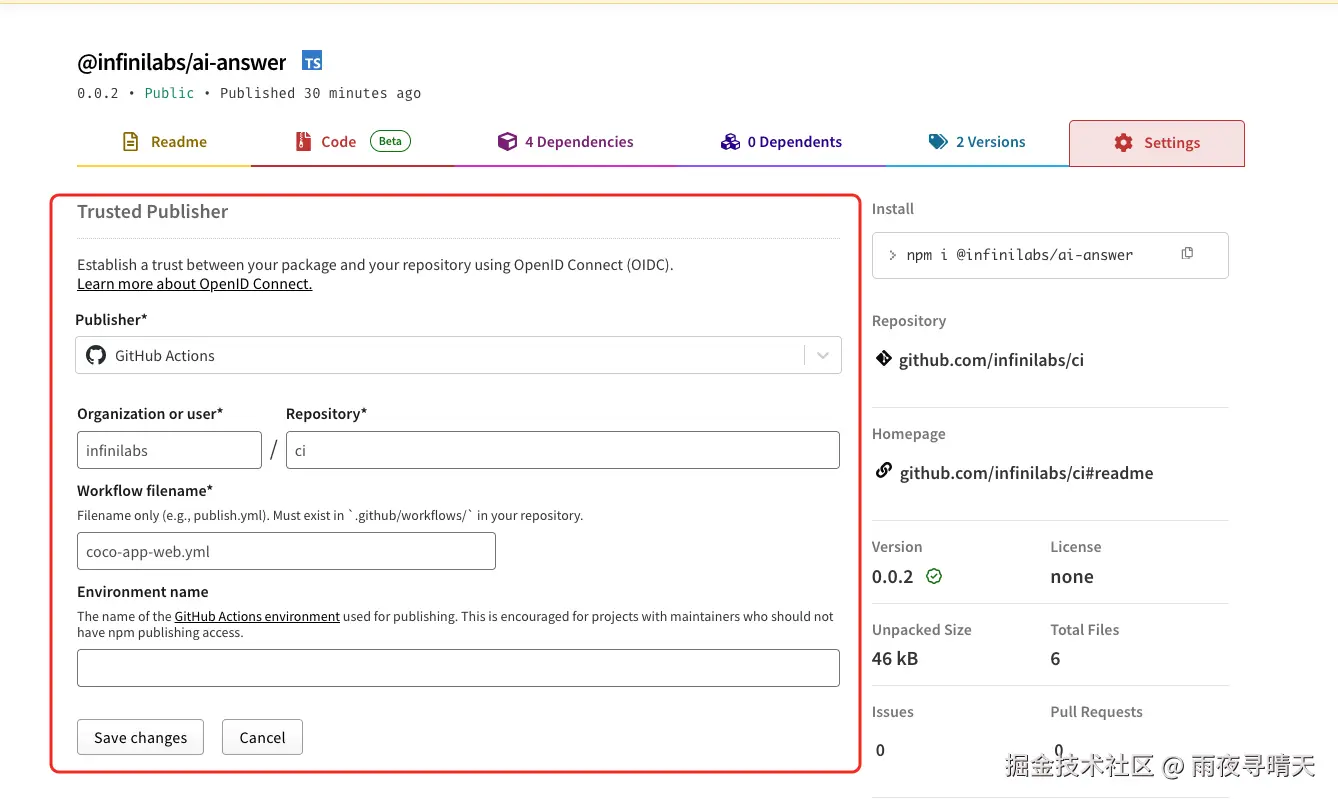
Task: Click the green verified checkmark beside 0.0.2
Action: pos(934,577)
